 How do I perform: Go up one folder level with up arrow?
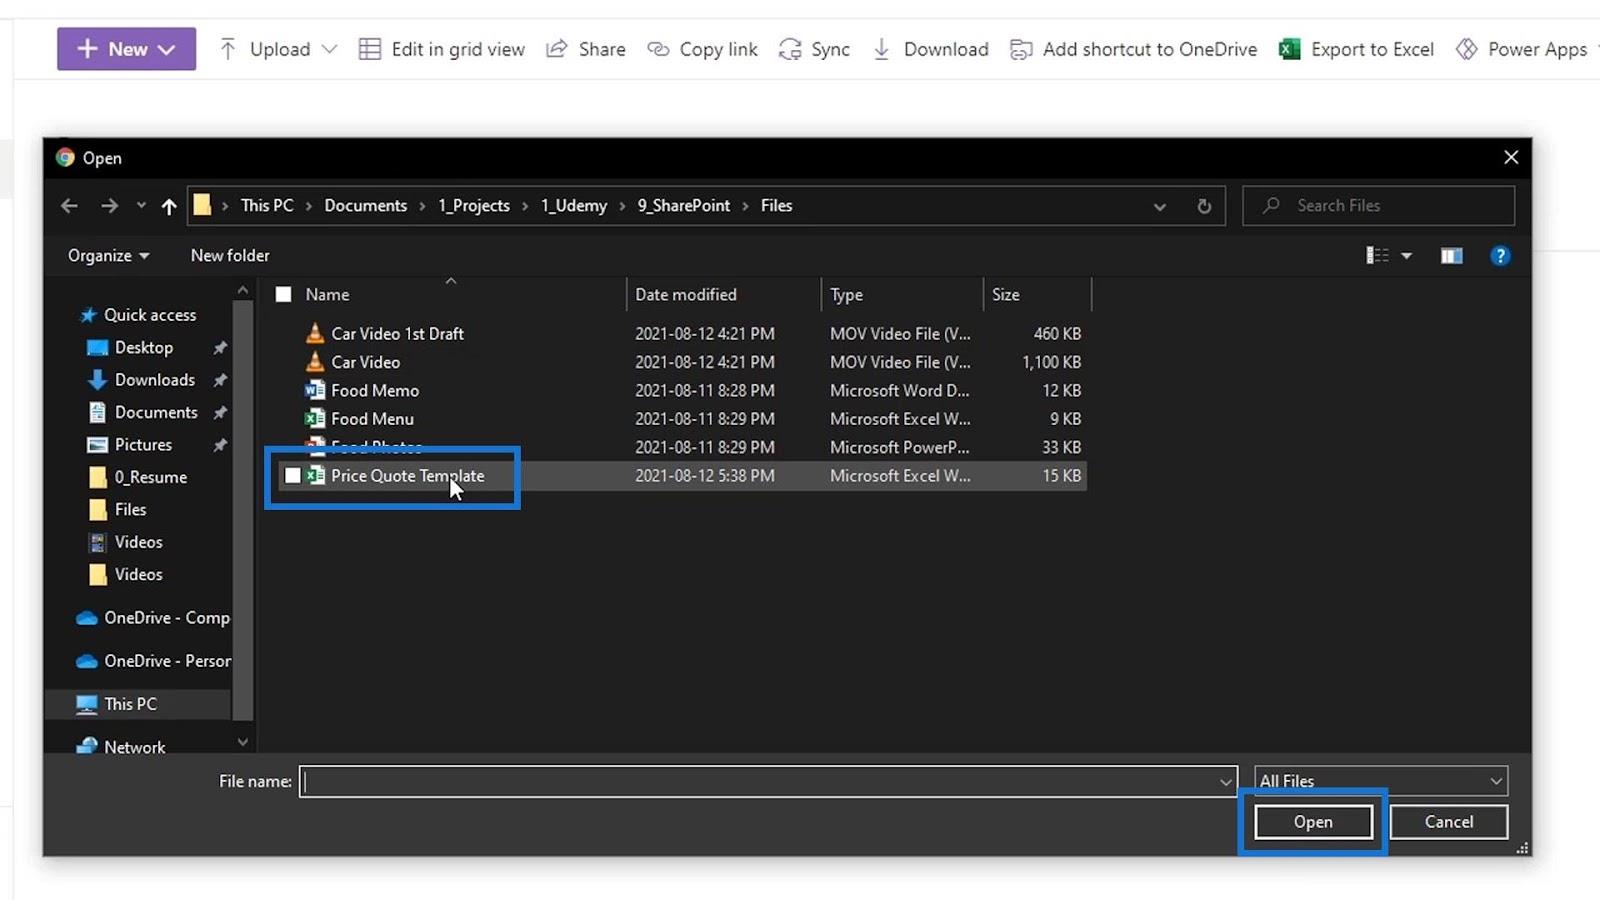[169, 206]
